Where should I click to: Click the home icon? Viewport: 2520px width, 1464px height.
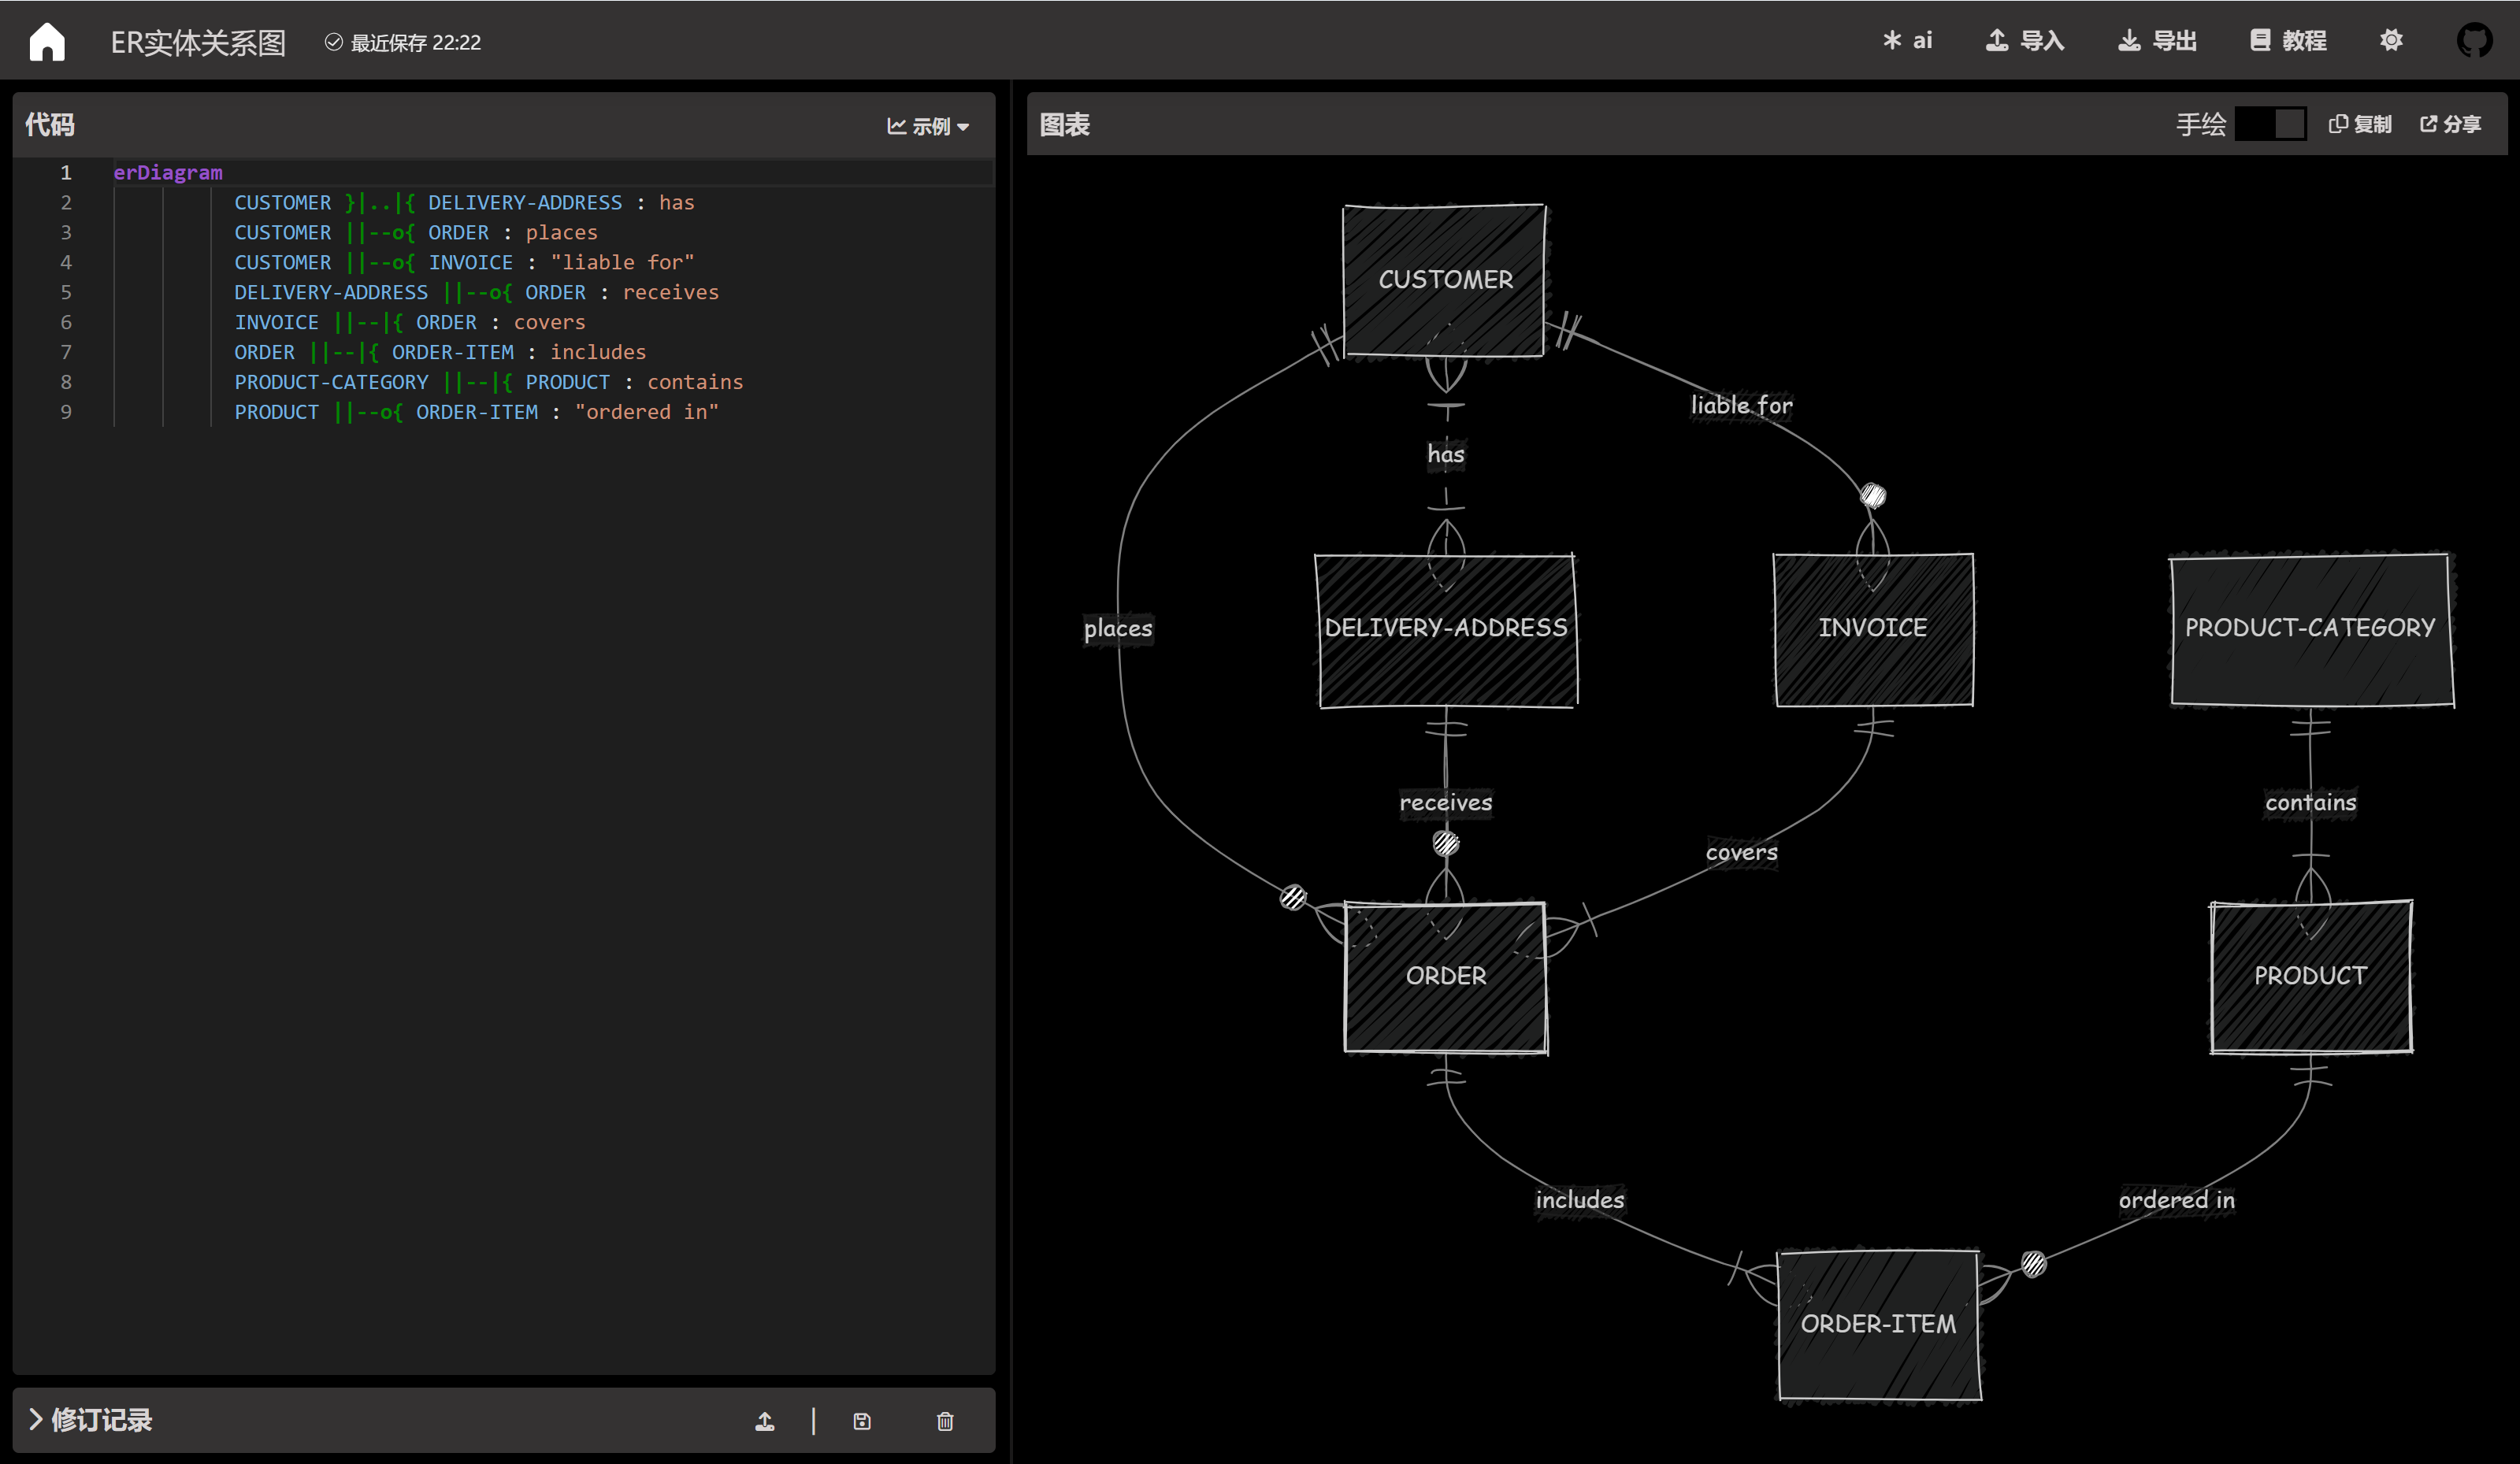pos(47,42)
